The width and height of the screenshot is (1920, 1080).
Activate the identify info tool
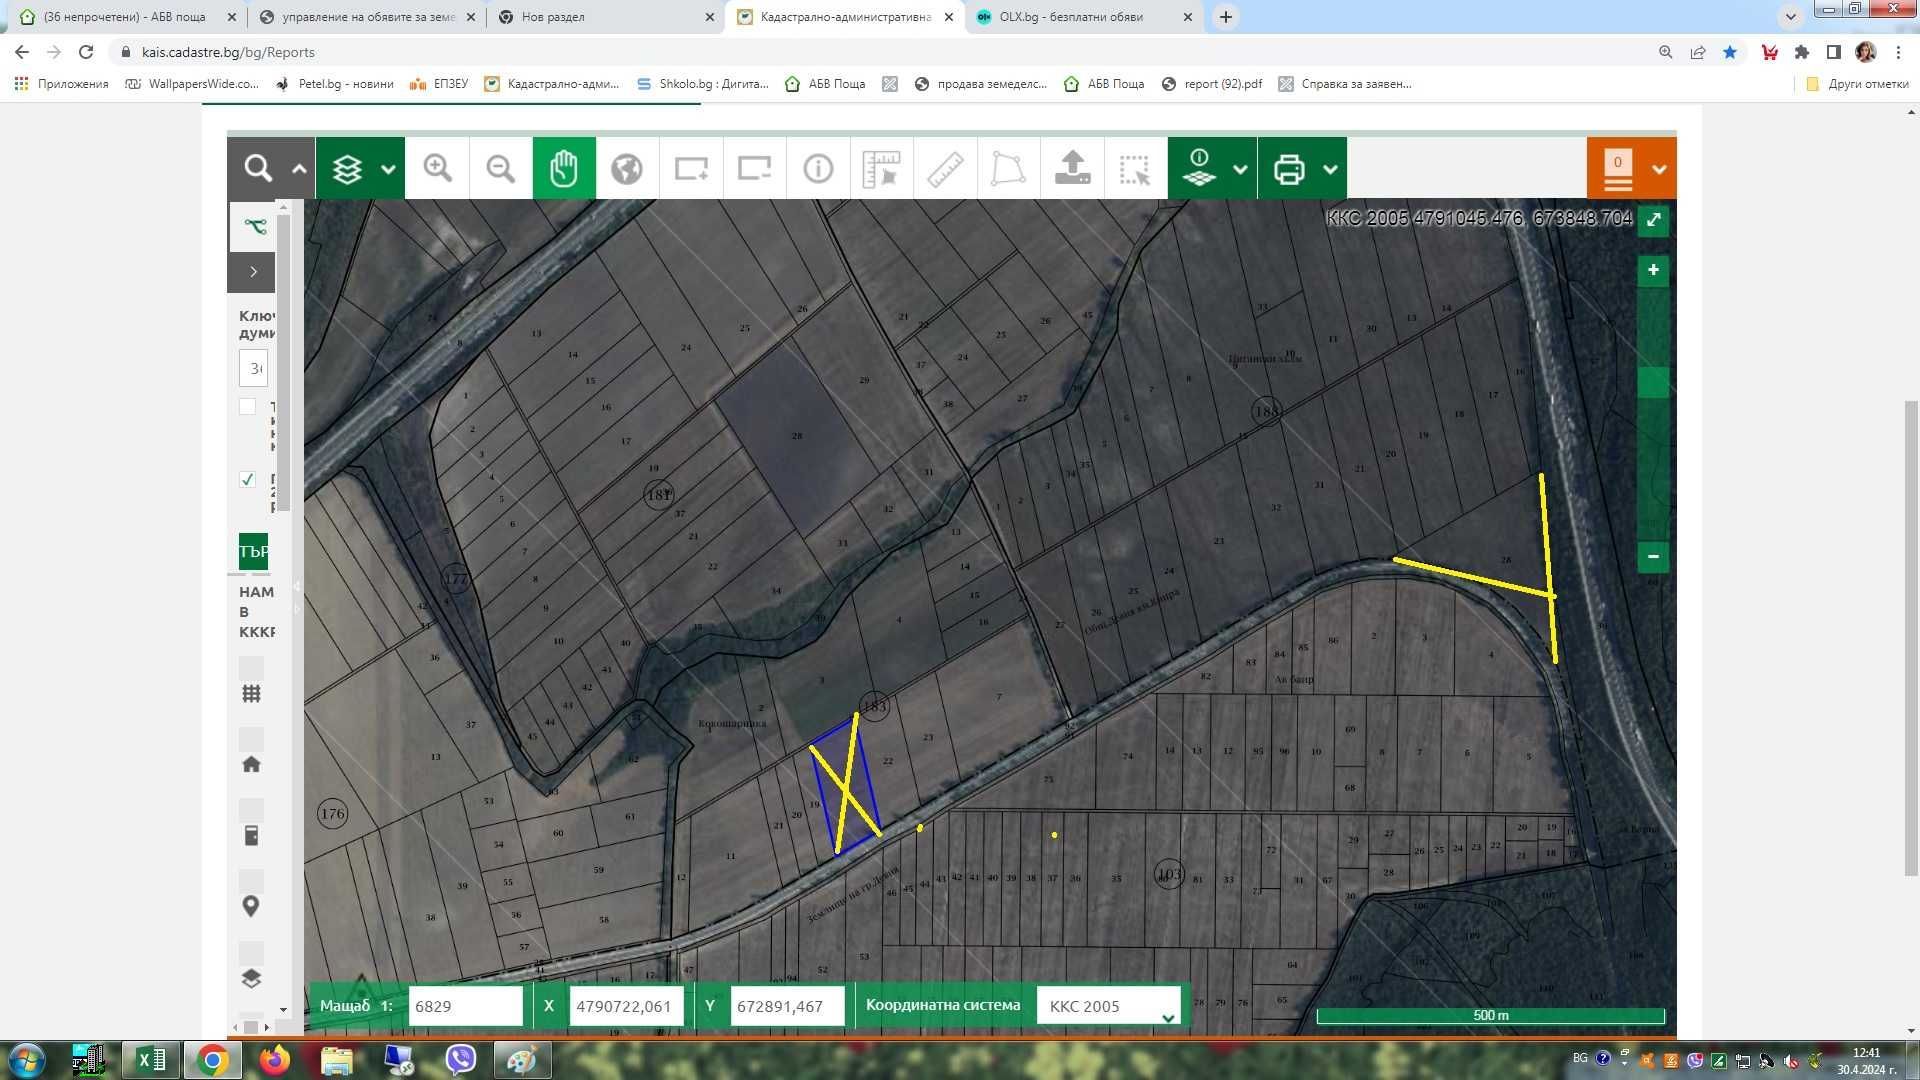pos(818,168)
